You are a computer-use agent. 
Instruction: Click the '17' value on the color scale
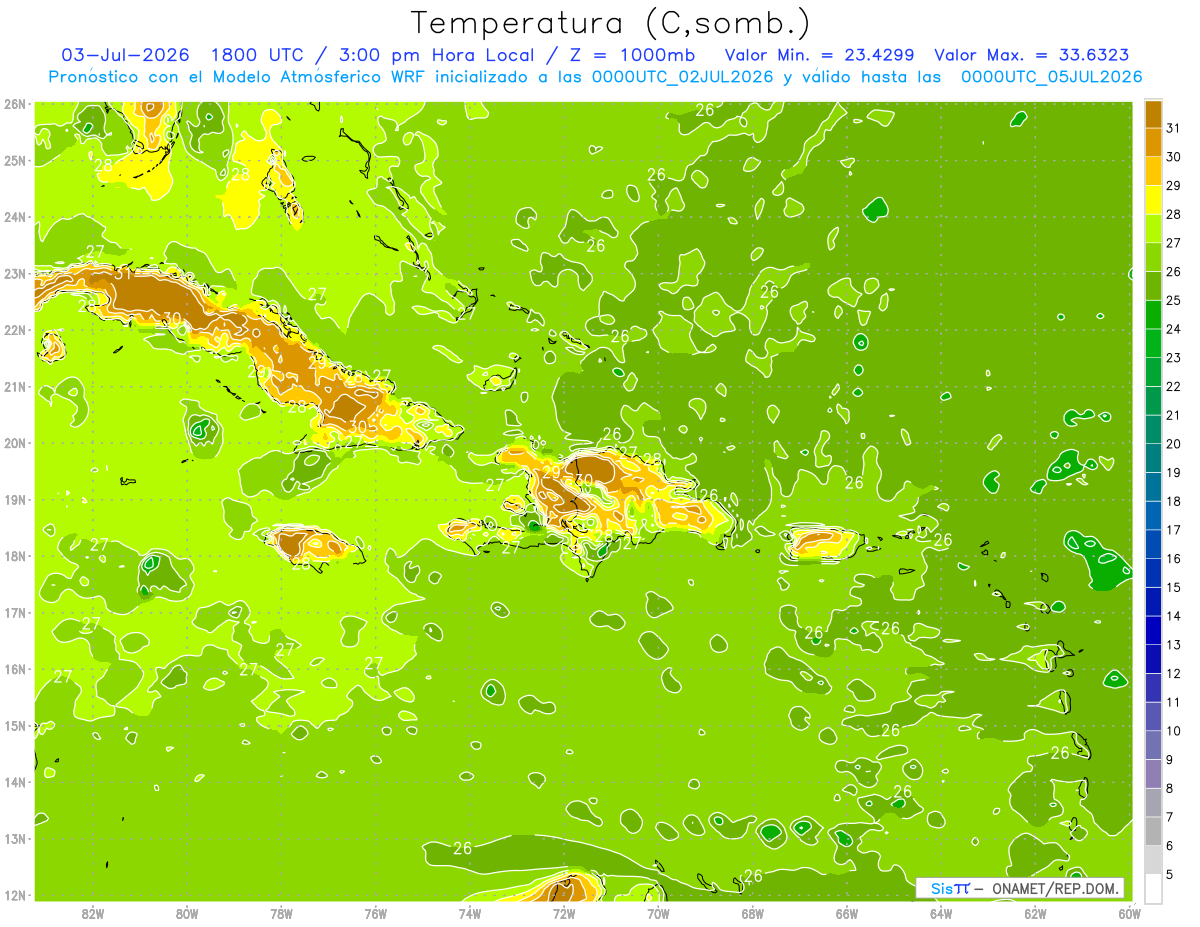click(1174, 530)
